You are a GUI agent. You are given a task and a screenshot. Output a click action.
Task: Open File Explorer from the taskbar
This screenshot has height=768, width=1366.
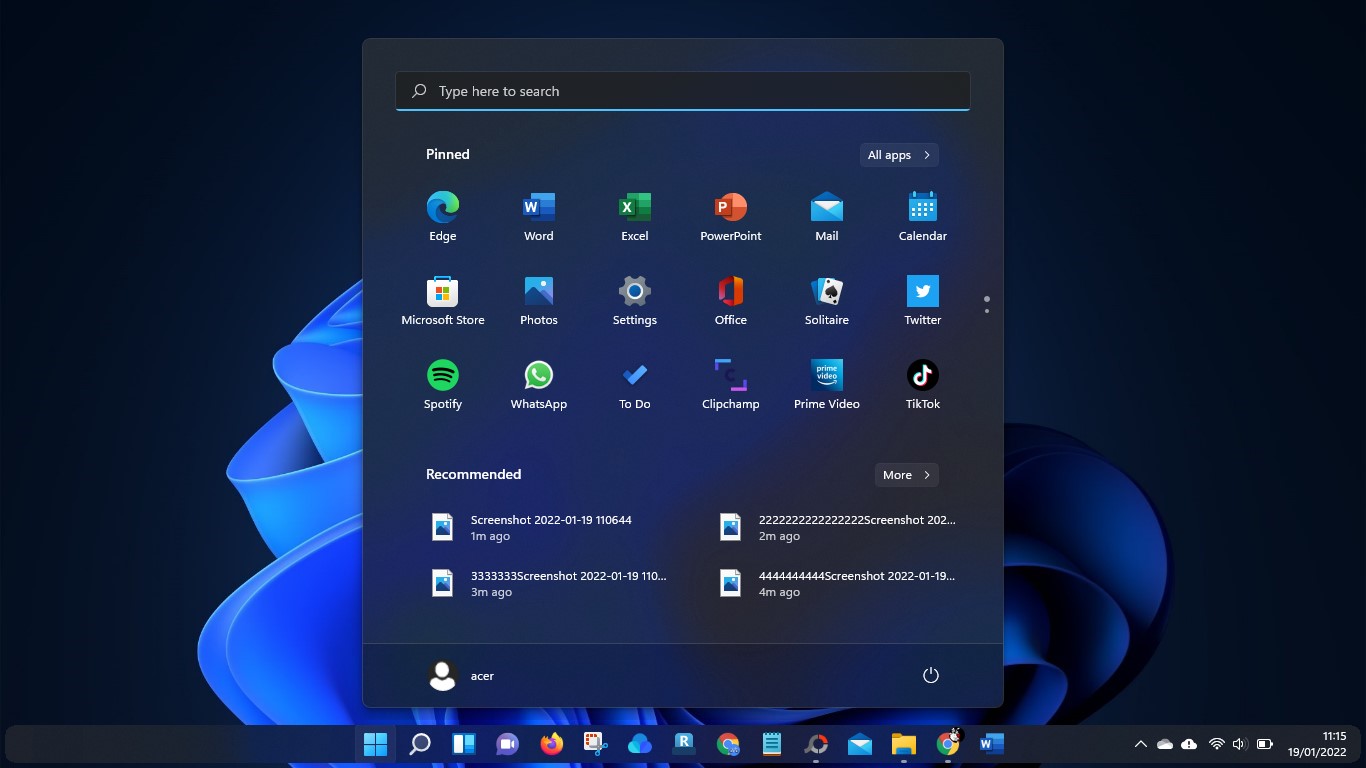coord(904,744)
